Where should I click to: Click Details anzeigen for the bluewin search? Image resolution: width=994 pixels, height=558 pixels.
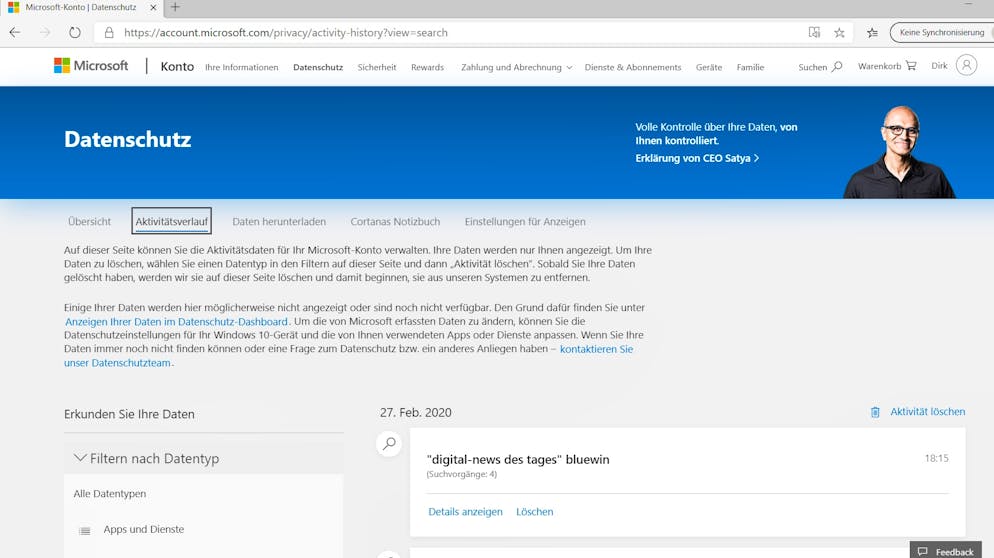(x=465, y=512)
